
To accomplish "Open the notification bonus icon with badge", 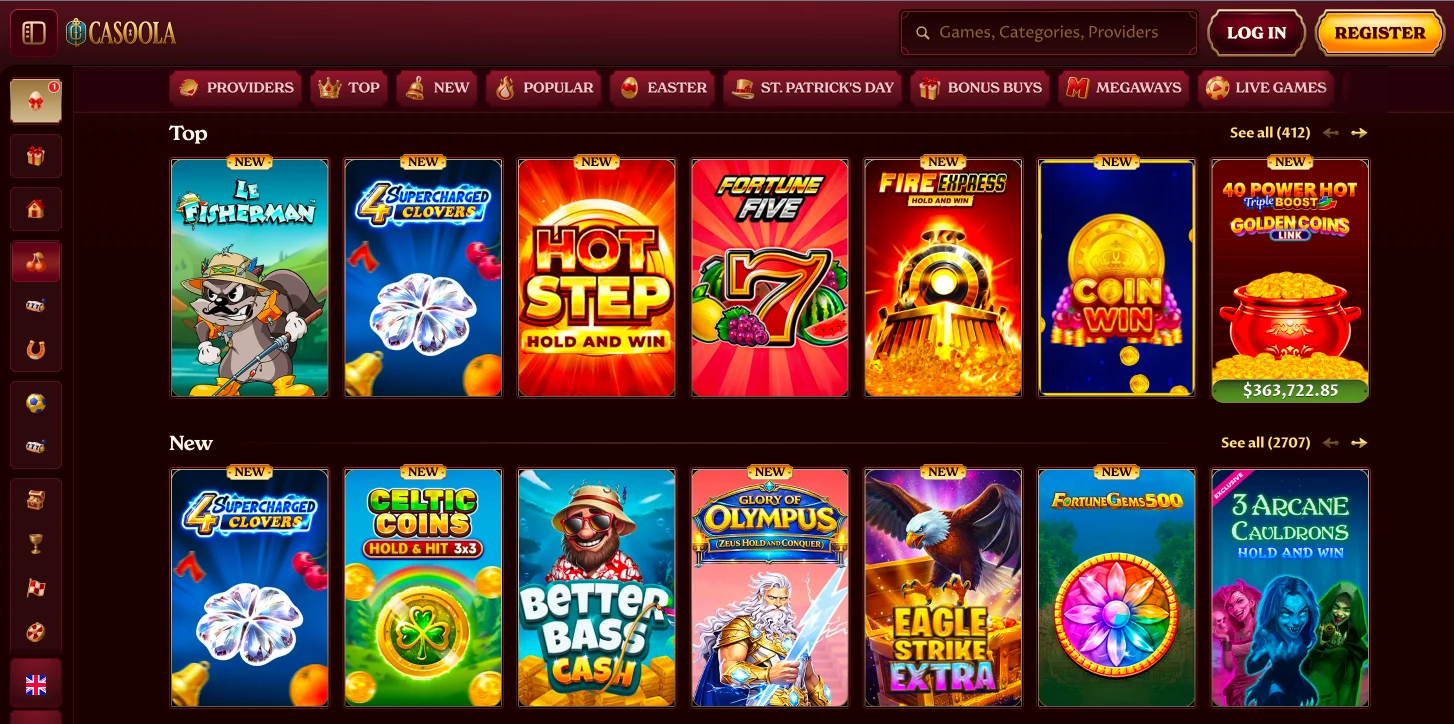I will pyautogui.click(x=36, y=101).
